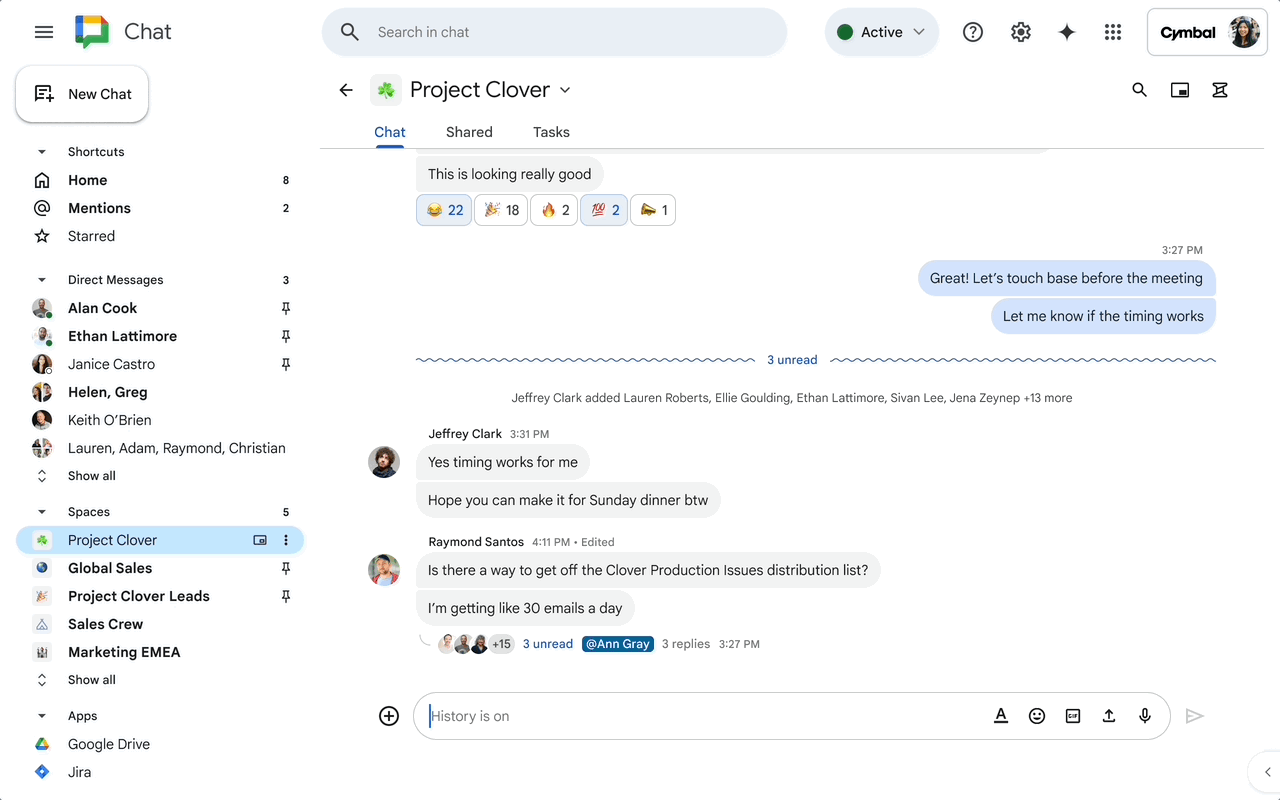Viewport: 1280px width, 800px height.
Task: Switch to the Shared tab
Action: (469, 131)
